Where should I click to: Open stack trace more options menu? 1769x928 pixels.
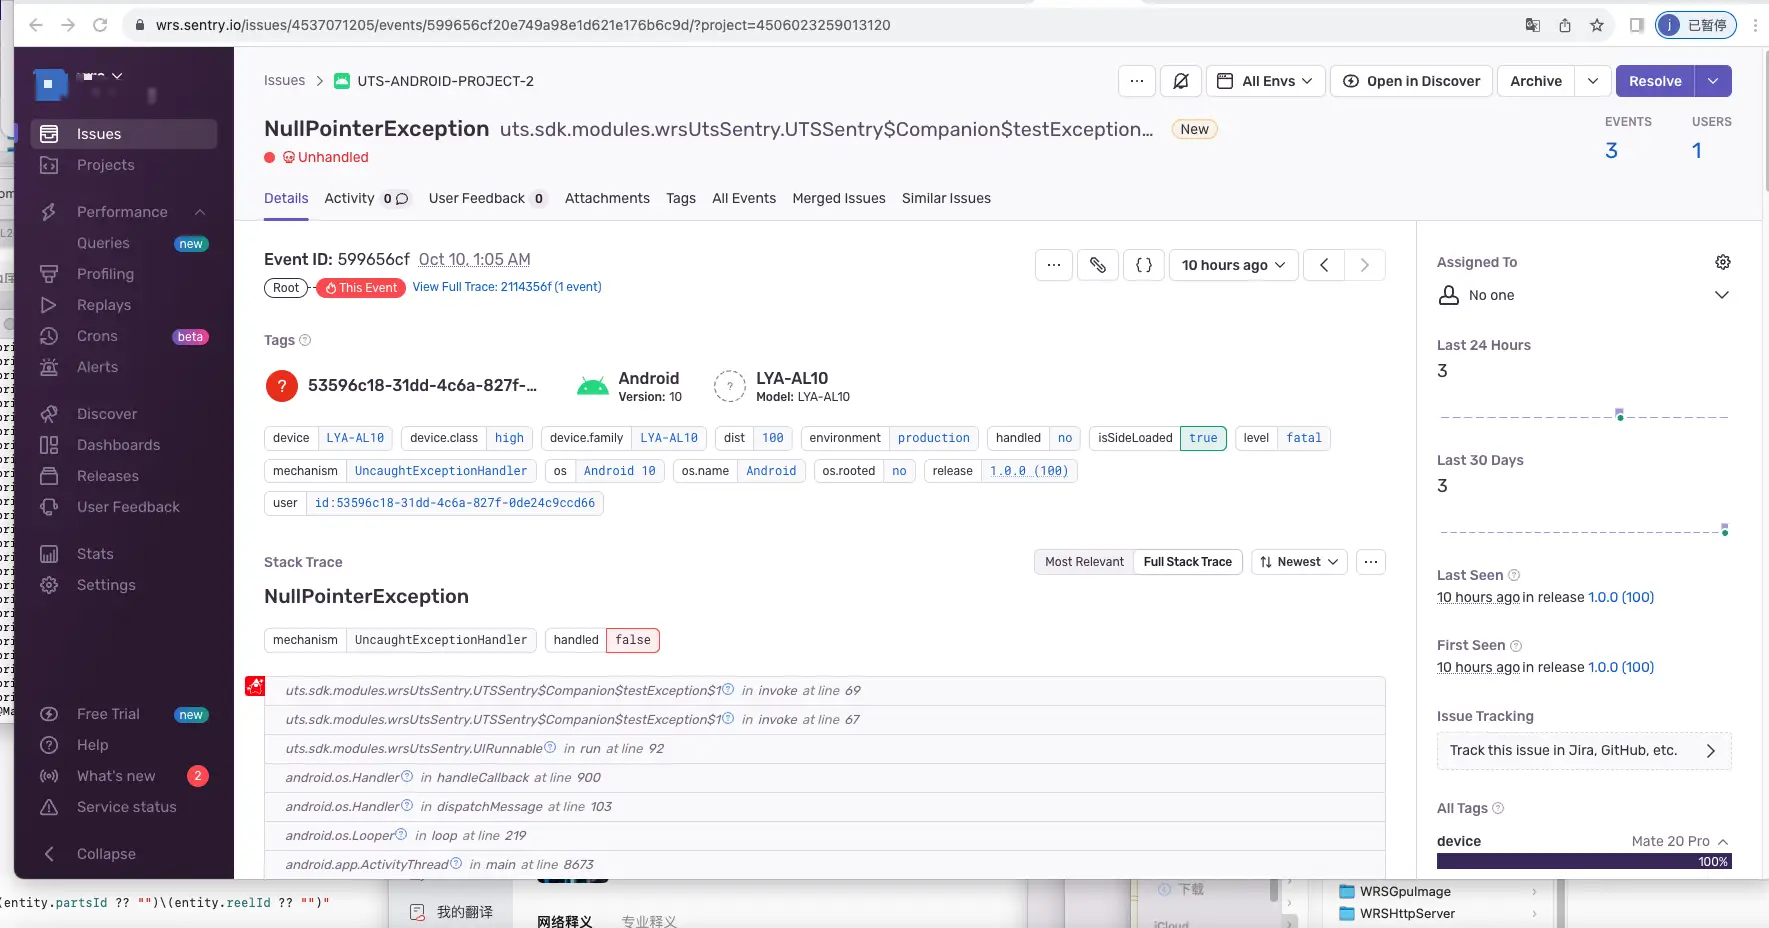coord(1371,562)
